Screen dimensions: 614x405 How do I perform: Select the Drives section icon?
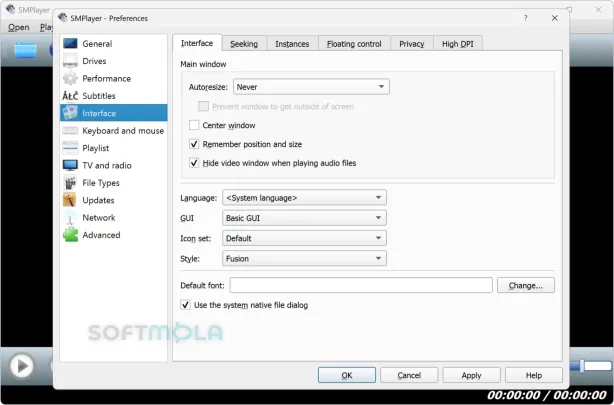[x=70, y=61]
